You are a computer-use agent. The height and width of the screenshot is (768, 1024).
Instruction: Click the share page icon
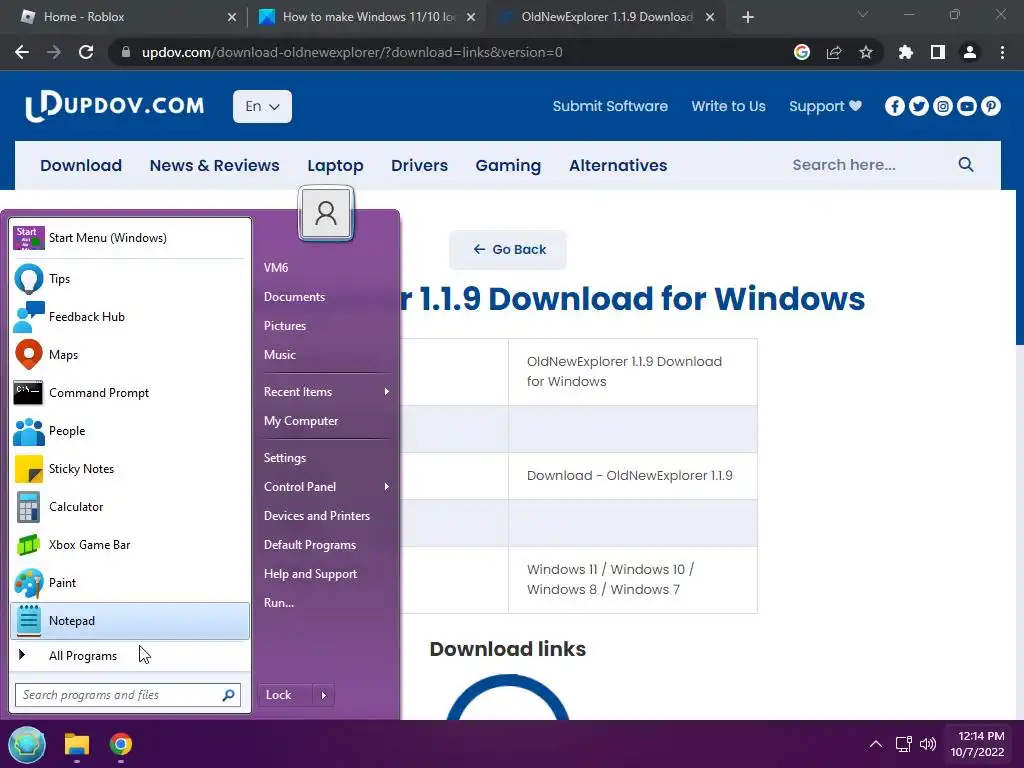834,52
